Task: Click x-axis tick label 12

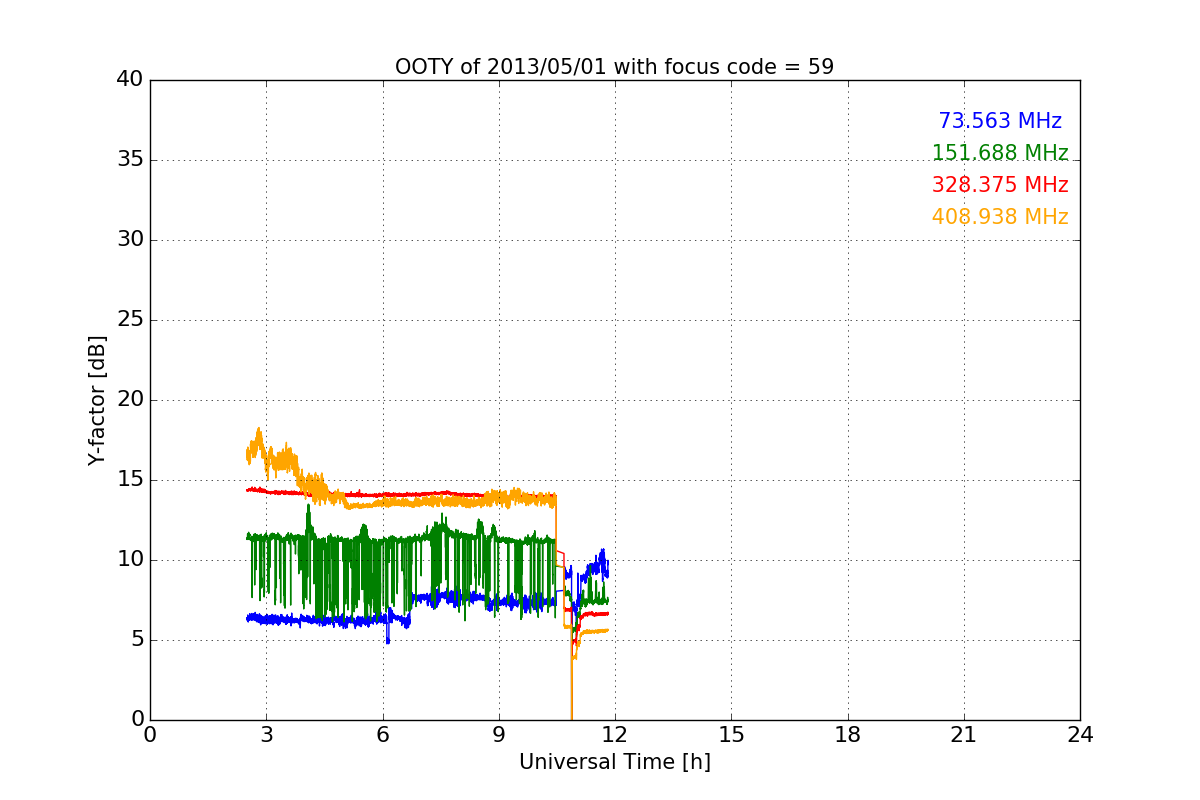Action: coord(615,734)
